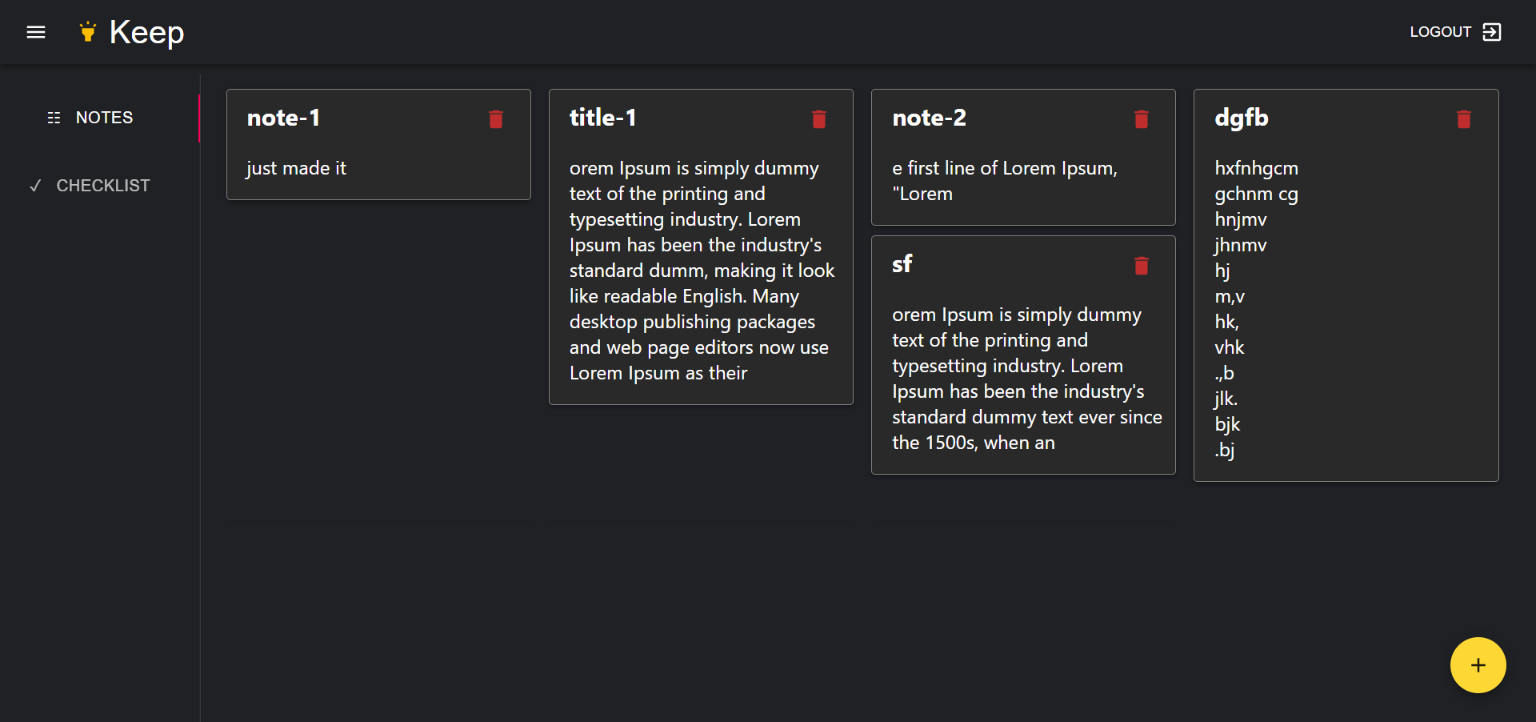Click the line 'jhnmv' in dgfb note

[1241, 245]
